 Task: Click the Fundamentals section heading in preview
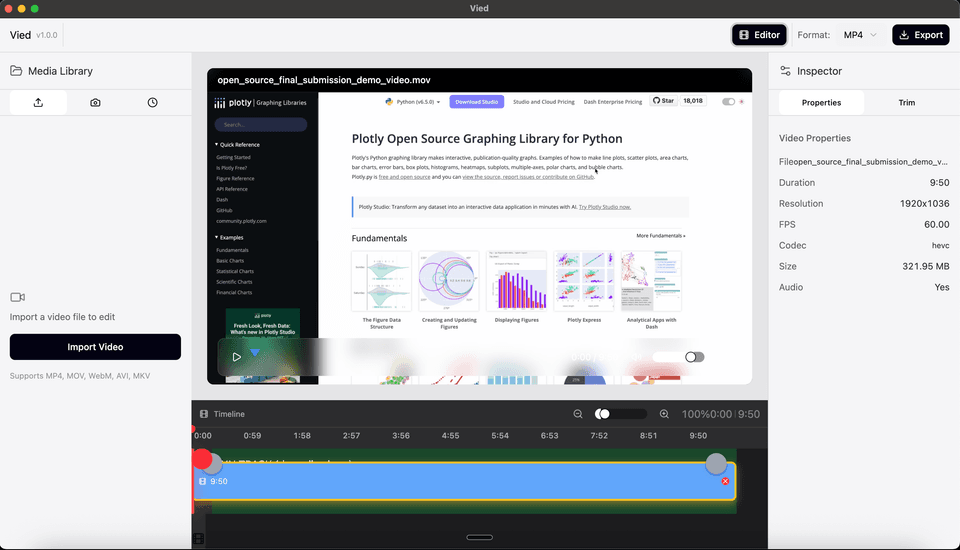(379, 238)
